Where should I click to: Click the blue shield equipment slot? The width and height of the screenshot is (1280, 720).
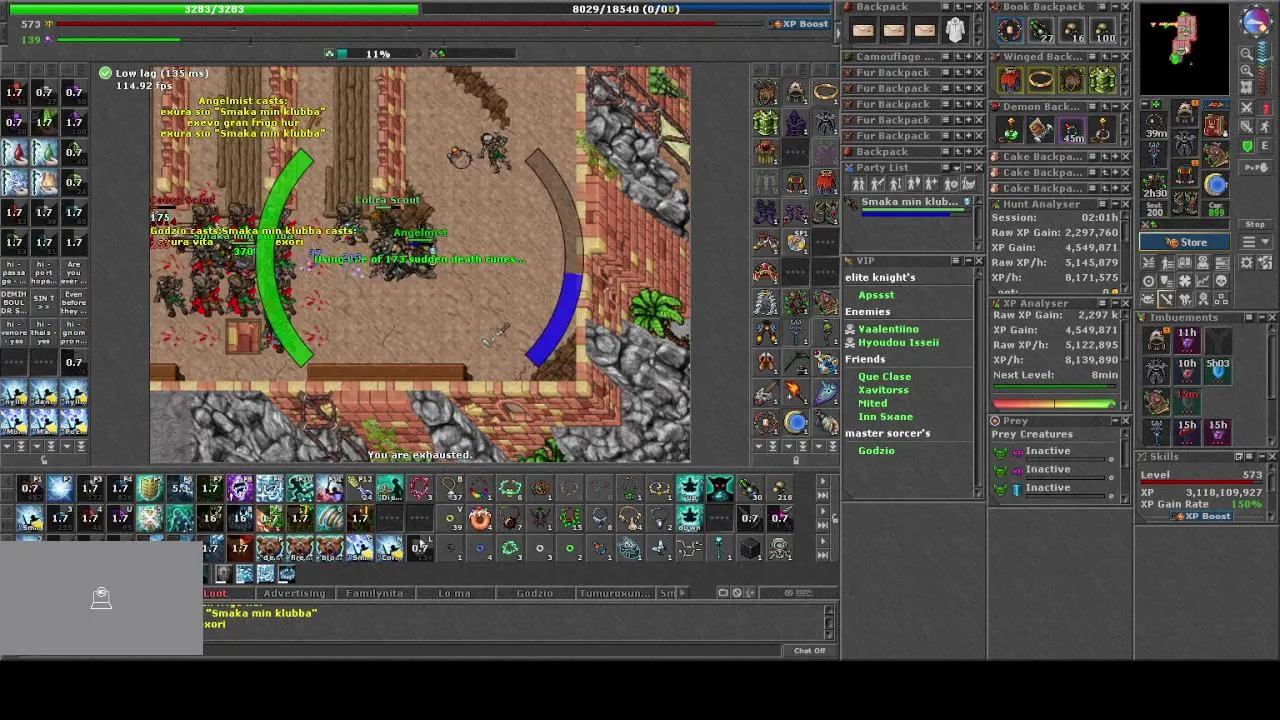coord(1216,183)
